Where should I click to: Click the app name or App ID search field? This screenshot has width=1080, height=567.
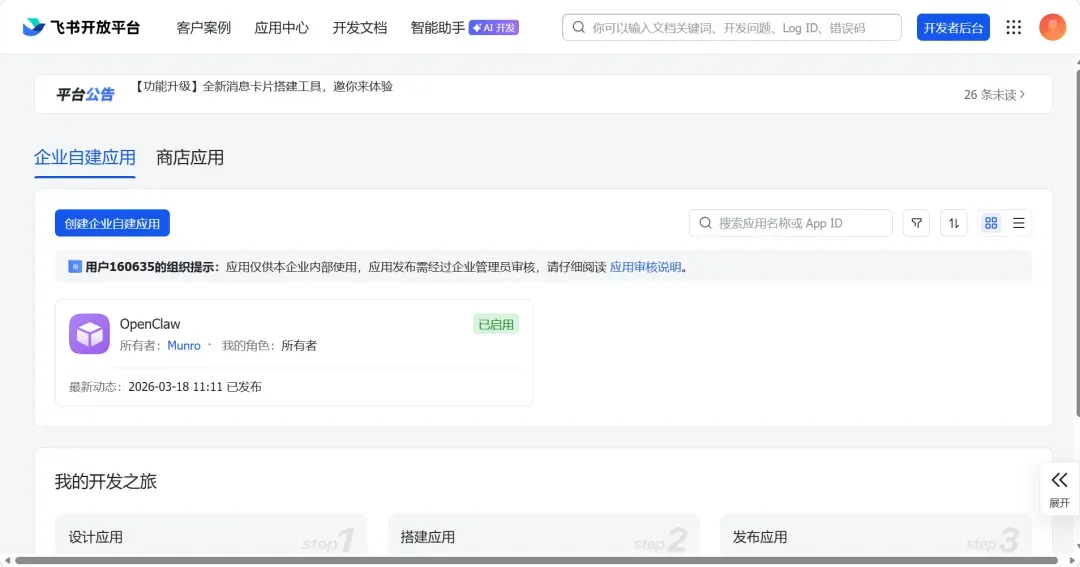(800, 223)
